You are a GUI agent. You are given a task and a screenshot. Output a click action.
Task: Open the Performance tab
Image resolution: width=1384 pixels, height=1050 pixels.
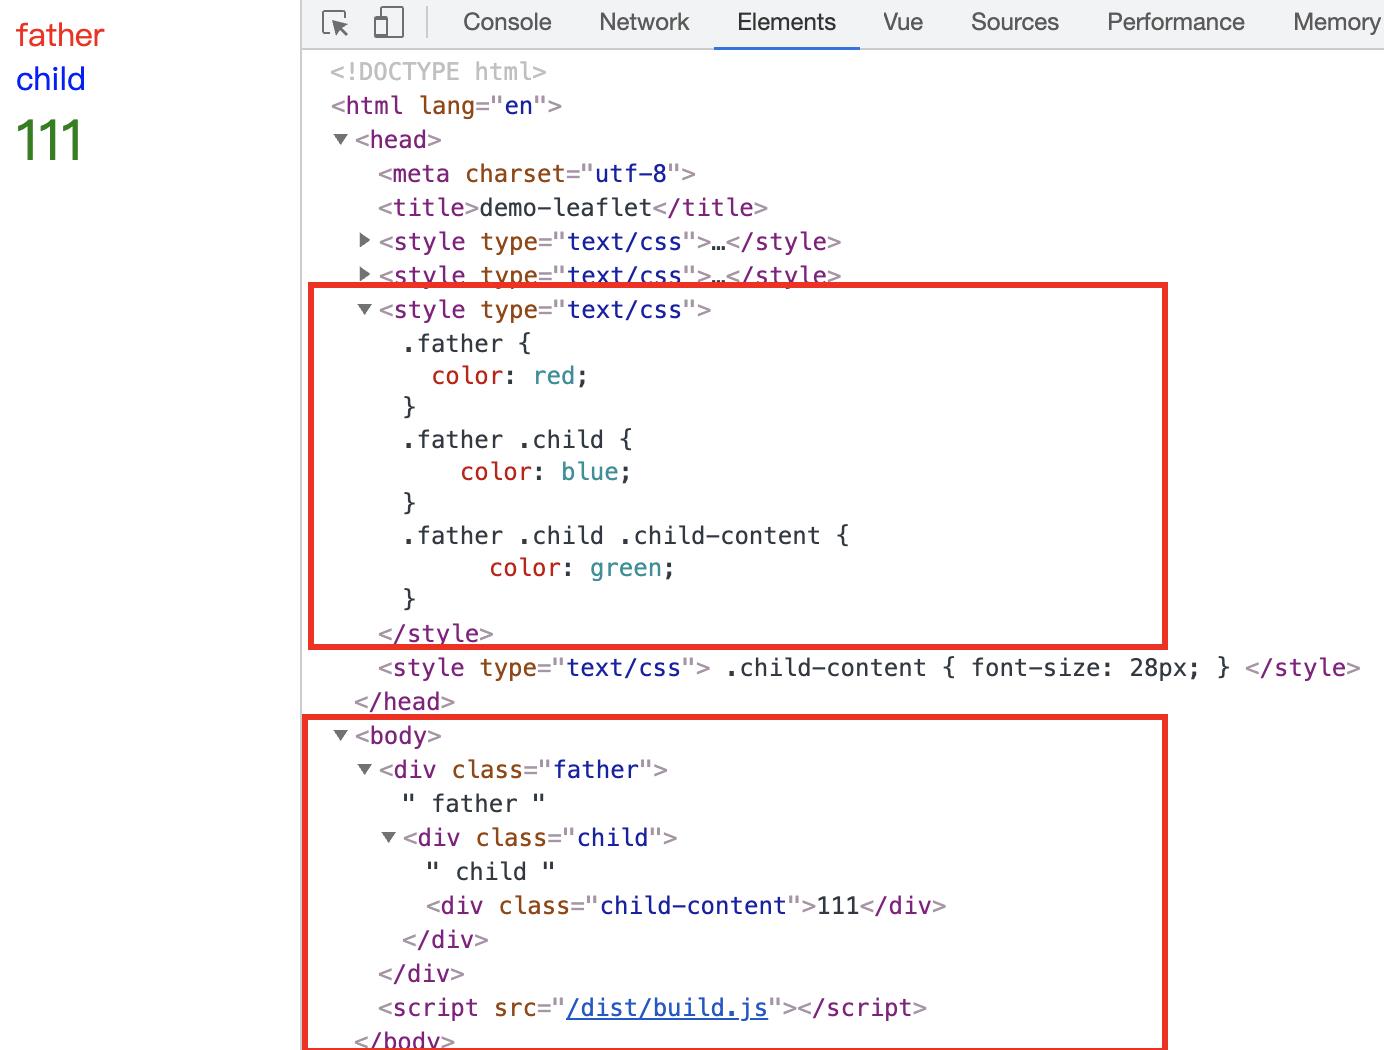[1175, 22]
